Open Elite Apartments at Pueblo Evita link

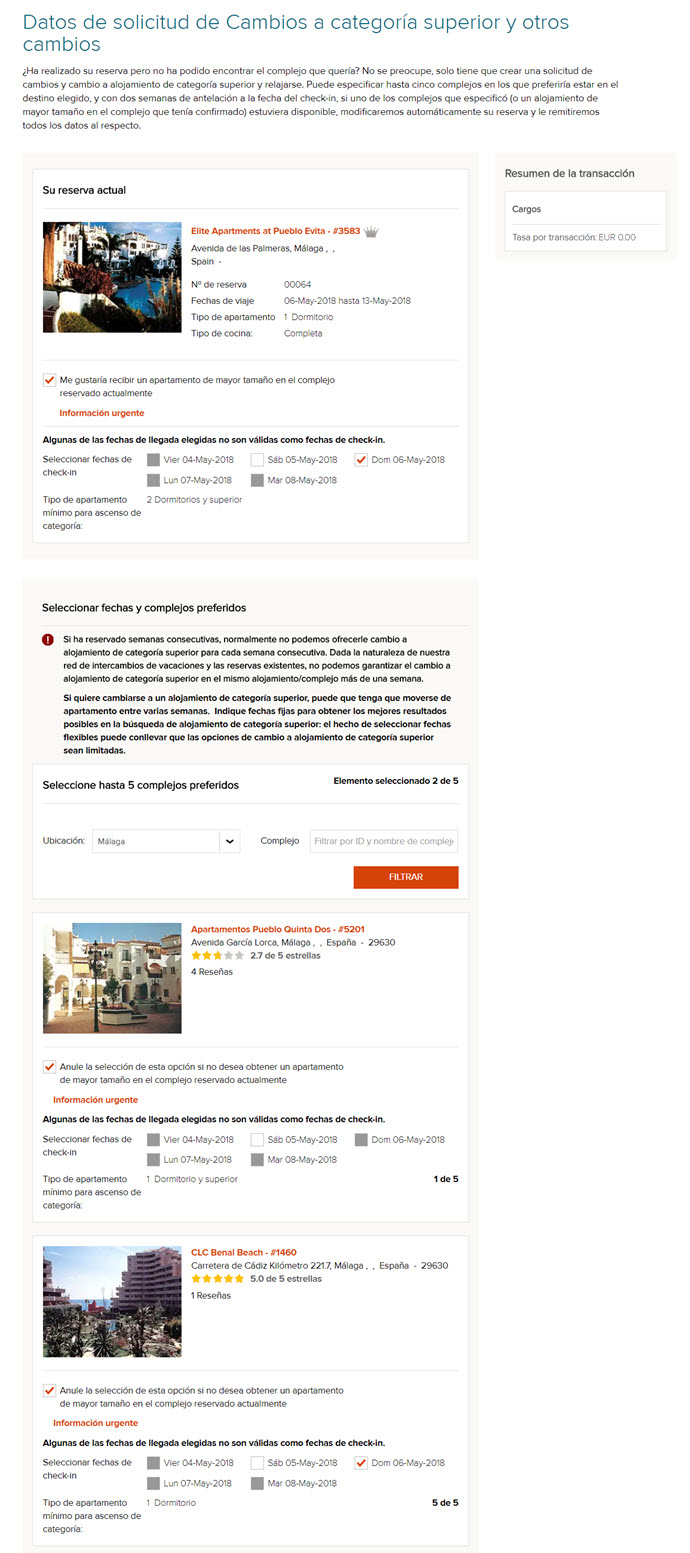pyautogui.click(x=276, y=231)
